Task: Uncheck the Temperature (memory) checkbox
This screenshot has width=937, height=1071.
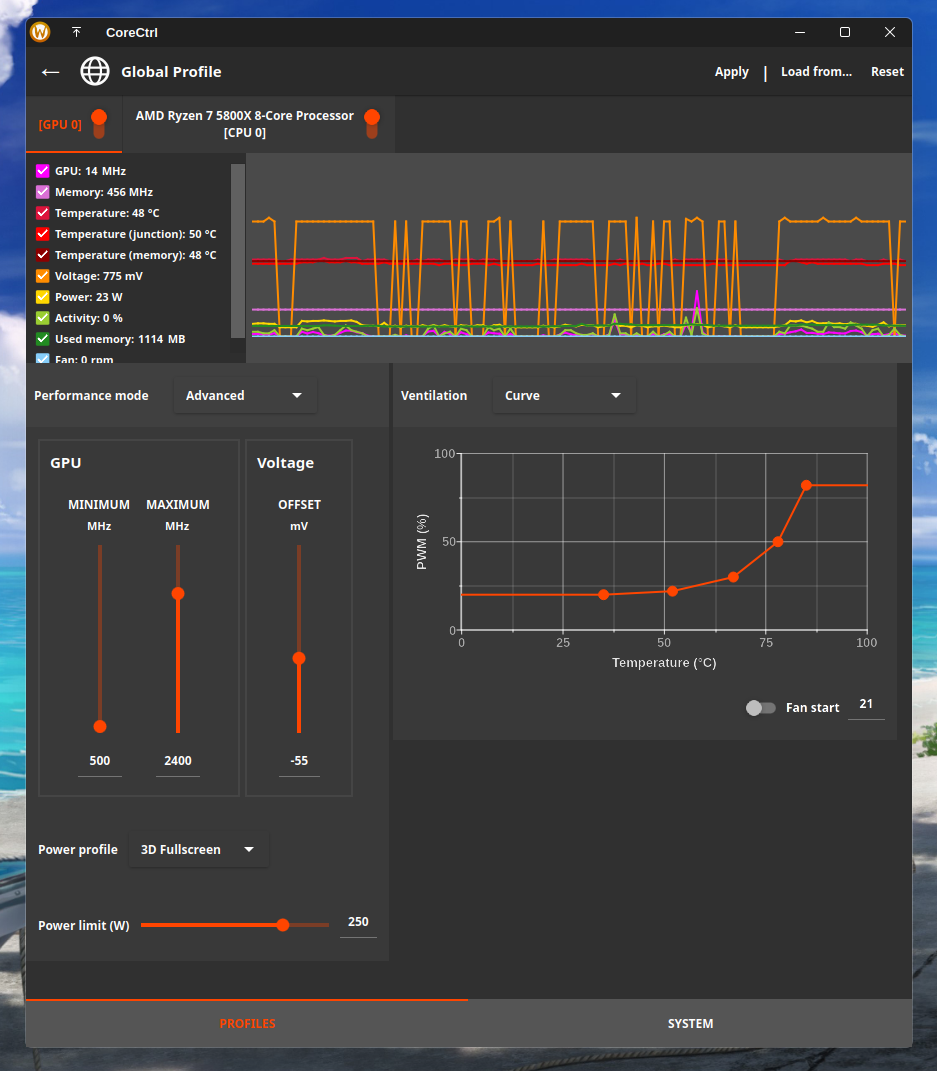Action: click(x=42, y=255)
